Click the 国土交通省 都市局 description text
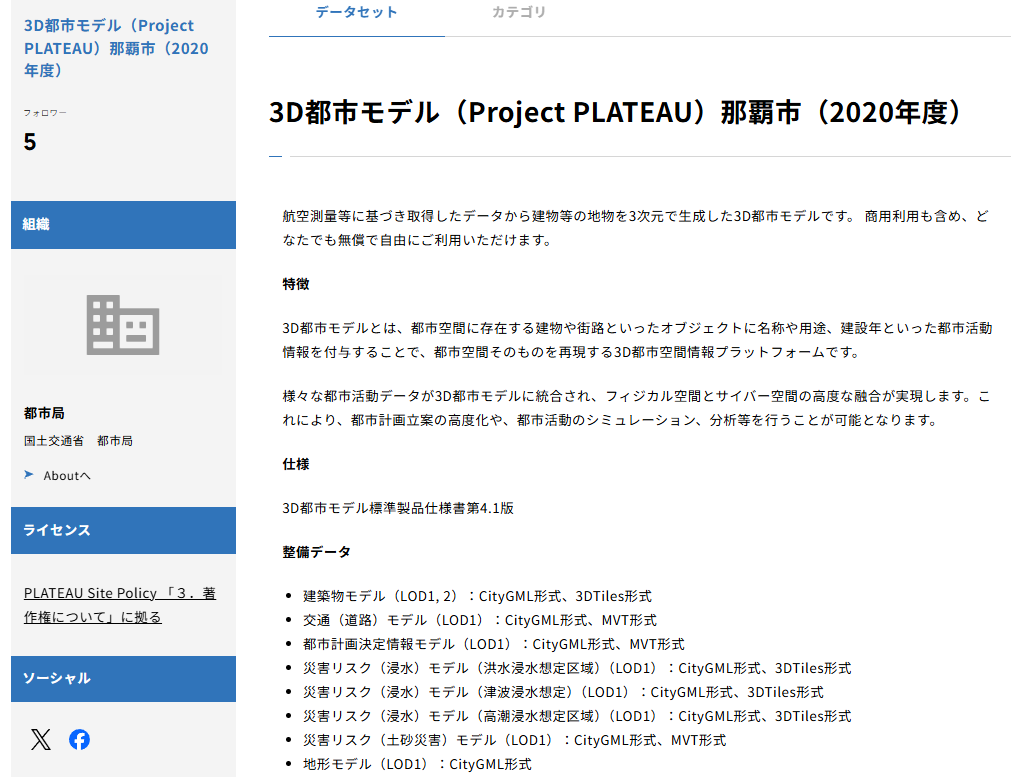 [78, 441]
